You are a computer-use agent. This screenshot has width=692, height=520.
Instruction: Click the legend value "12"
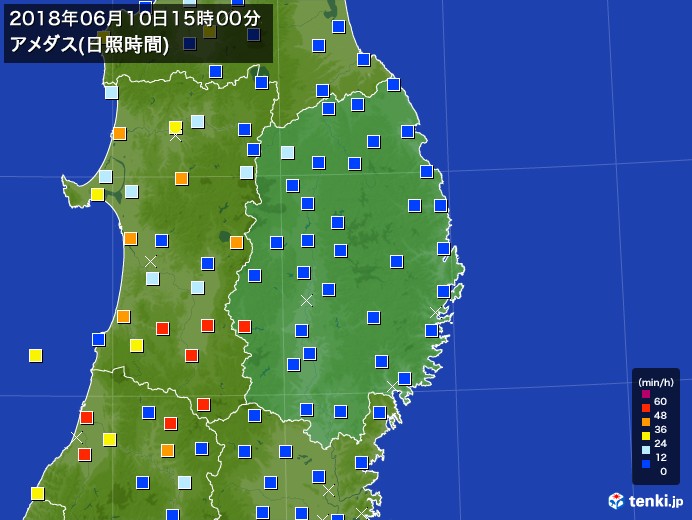click(661, 457)
